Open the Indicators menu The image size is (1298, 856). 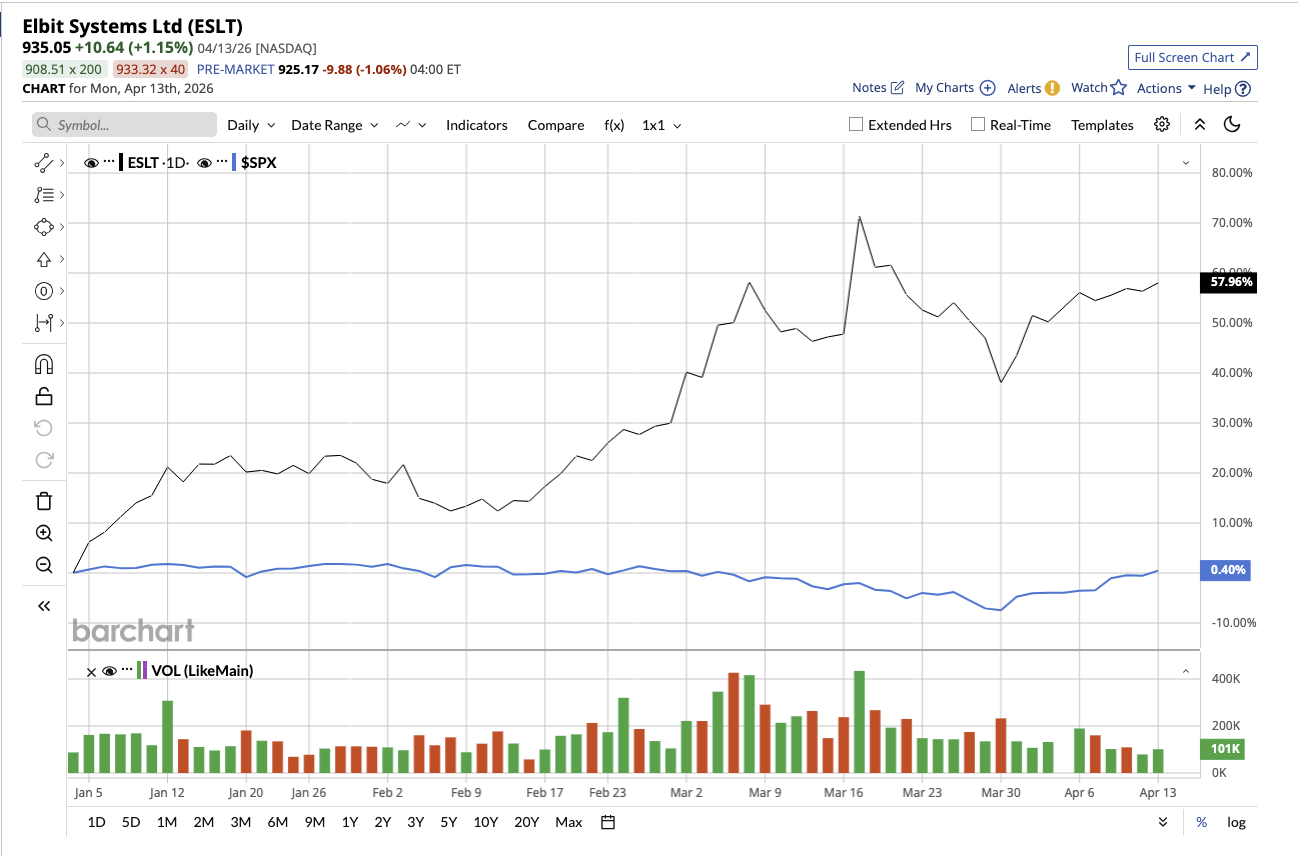tap(476, 125)
